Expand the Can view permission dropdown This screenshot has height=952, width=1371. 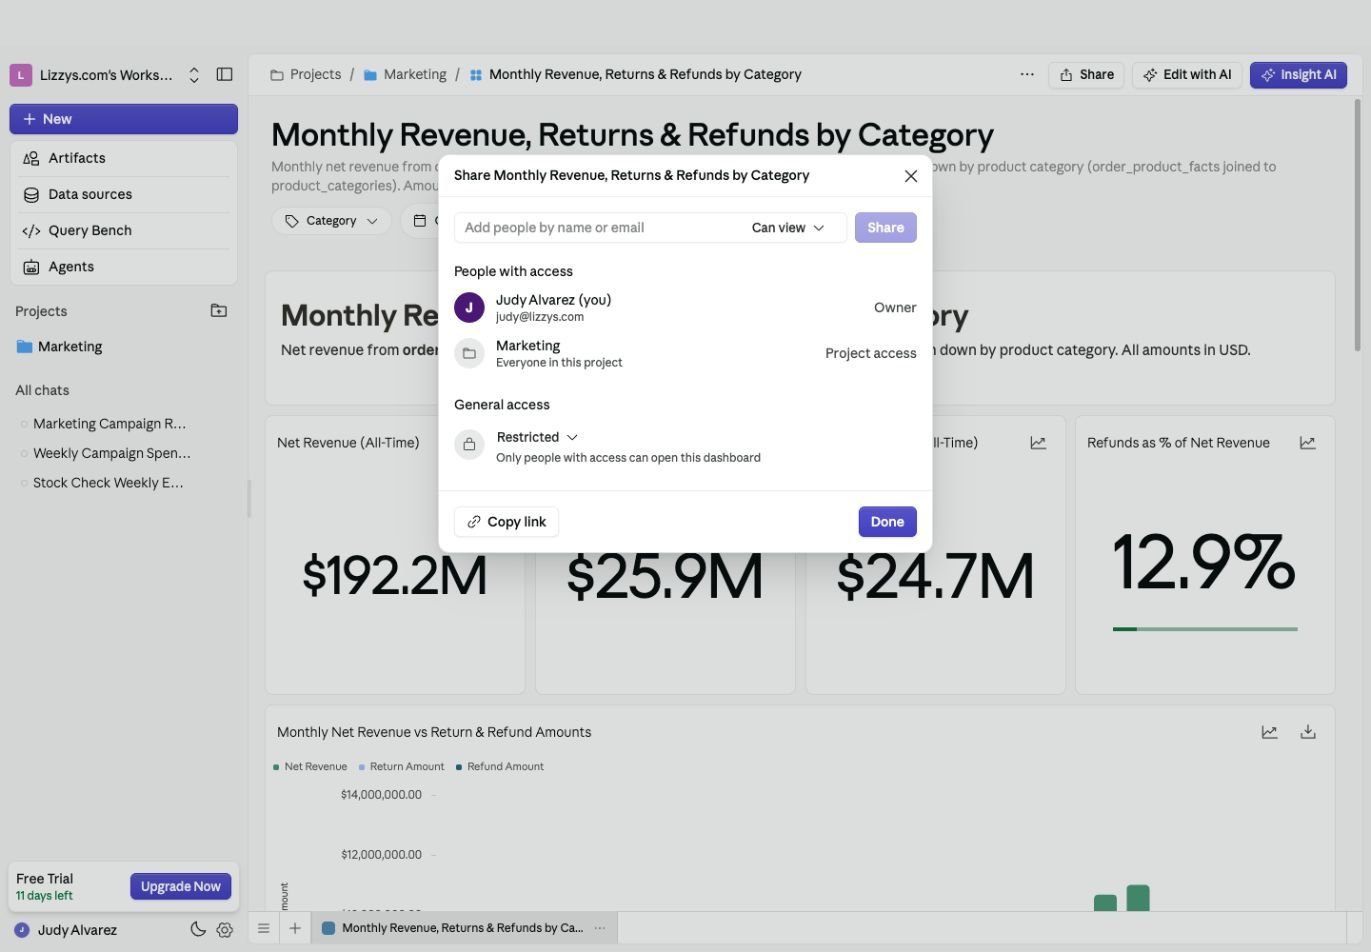click(788, 228)
